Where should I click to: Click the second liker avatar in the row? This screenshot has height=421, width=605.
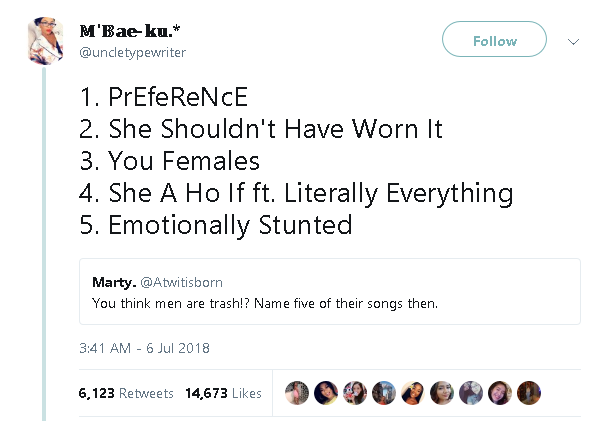[x=326, y=393]
